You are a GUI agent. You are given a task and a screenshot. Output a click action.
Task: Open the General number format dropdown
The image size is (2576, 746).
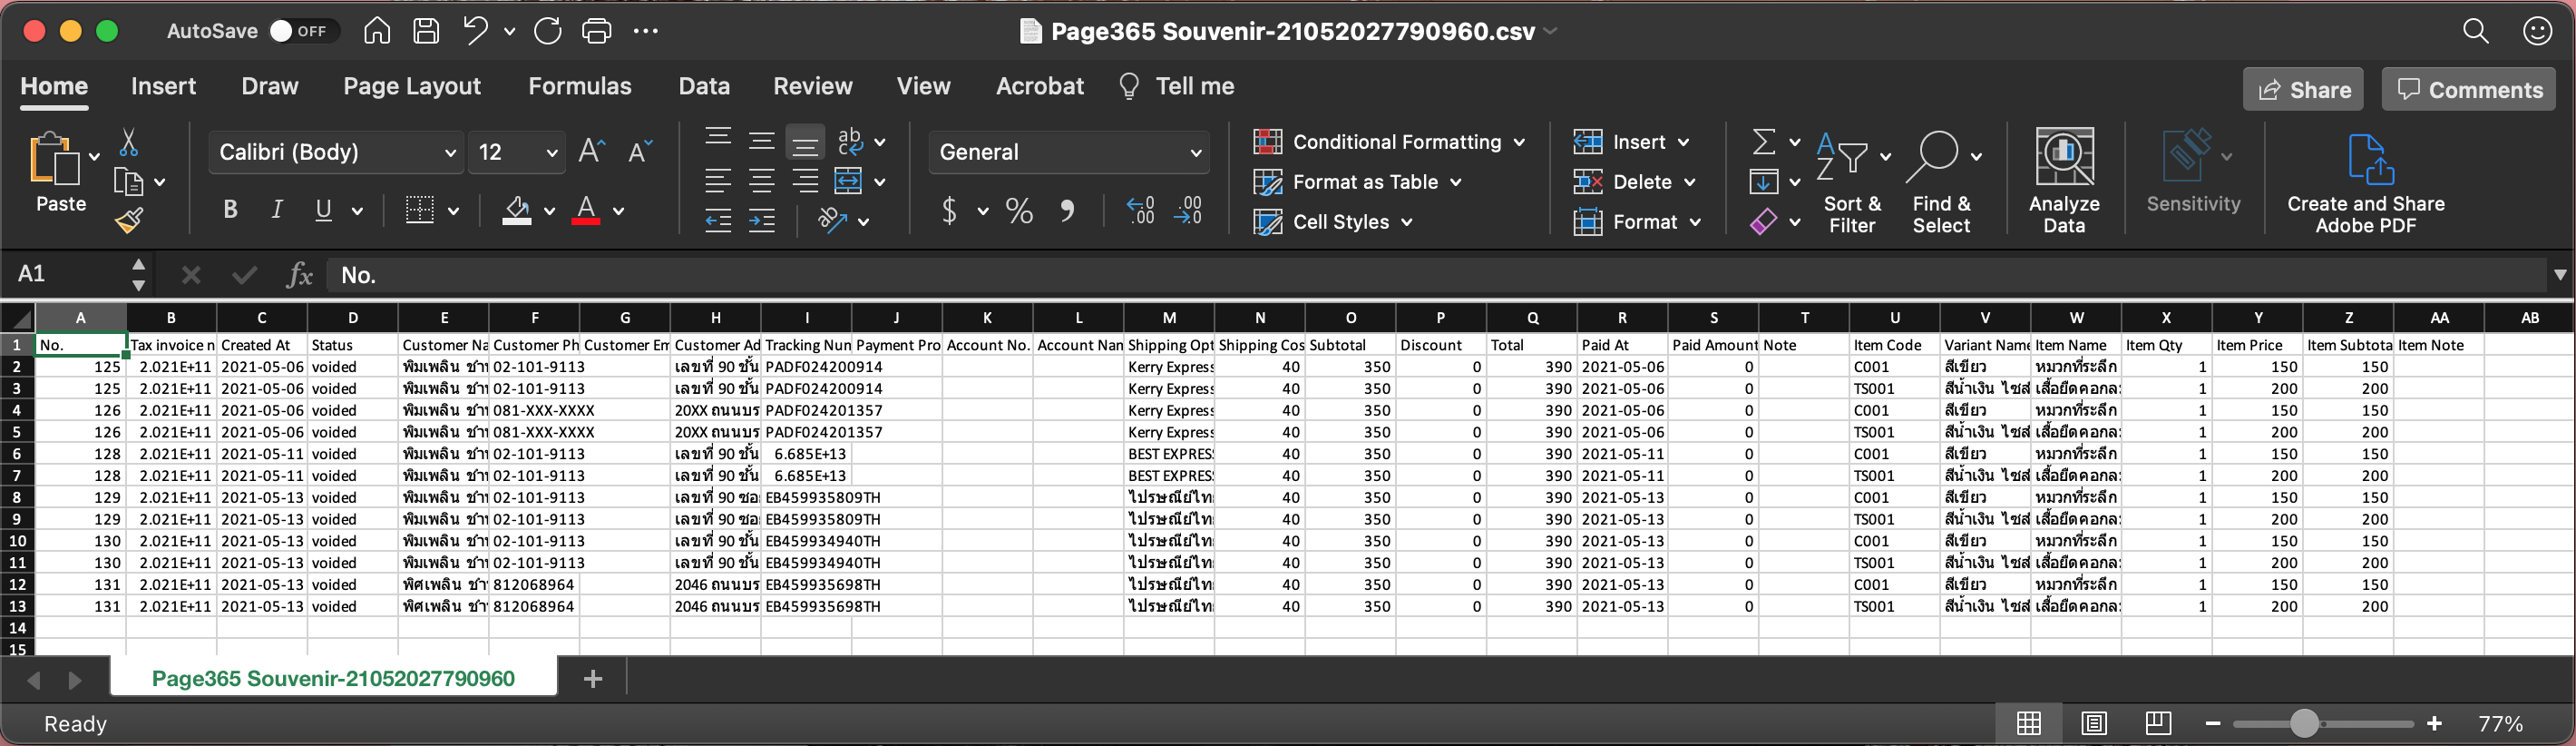pos(1069,152)
